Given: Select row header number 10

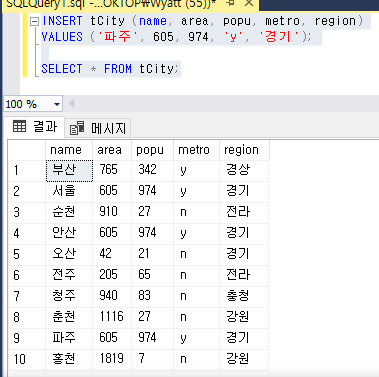Looking at the screenshot, I should pos(27,359).
